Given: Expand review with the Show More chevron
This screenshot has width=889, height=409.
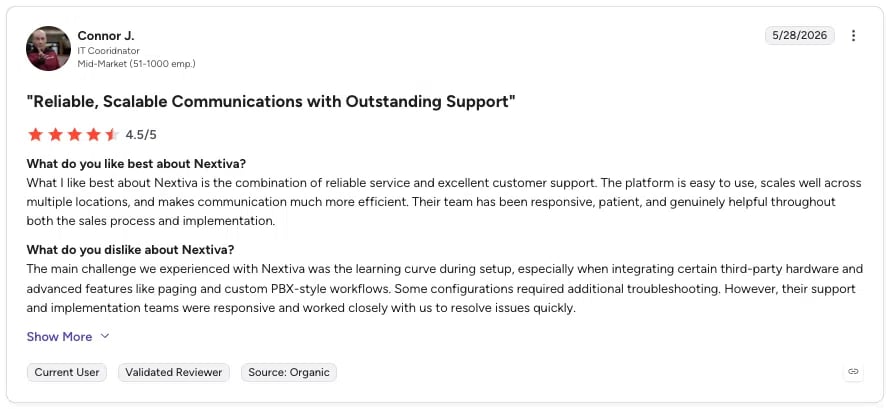Looking at the screenshot, I should pos(105,336).
